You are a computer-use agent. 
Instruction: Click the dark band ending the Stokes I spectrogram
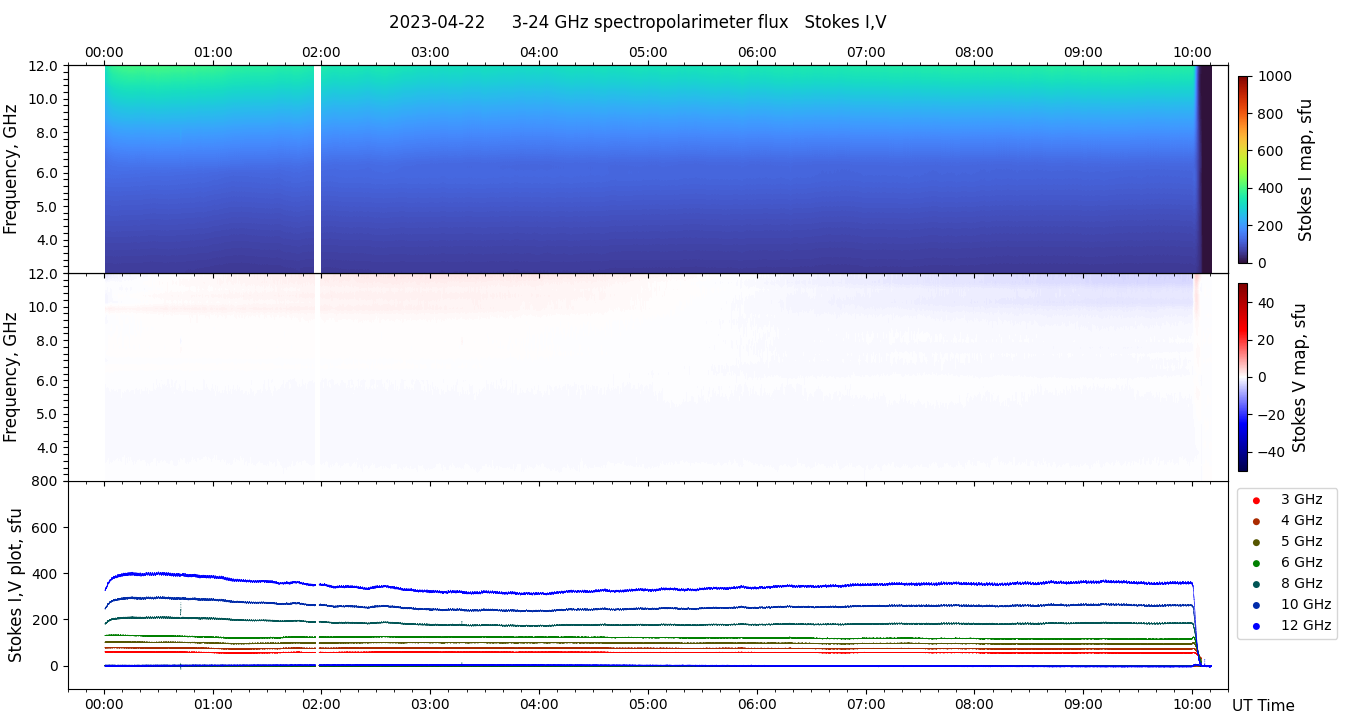1205,169
